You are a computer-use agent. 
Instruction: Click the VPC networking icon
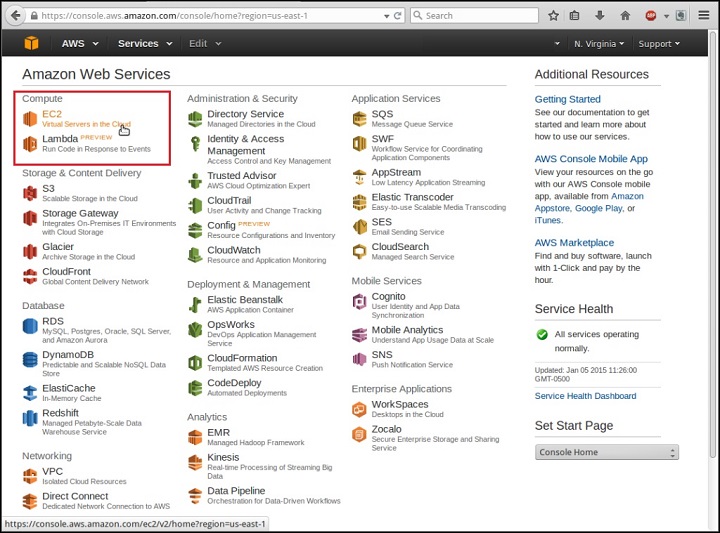pos(30,476)
